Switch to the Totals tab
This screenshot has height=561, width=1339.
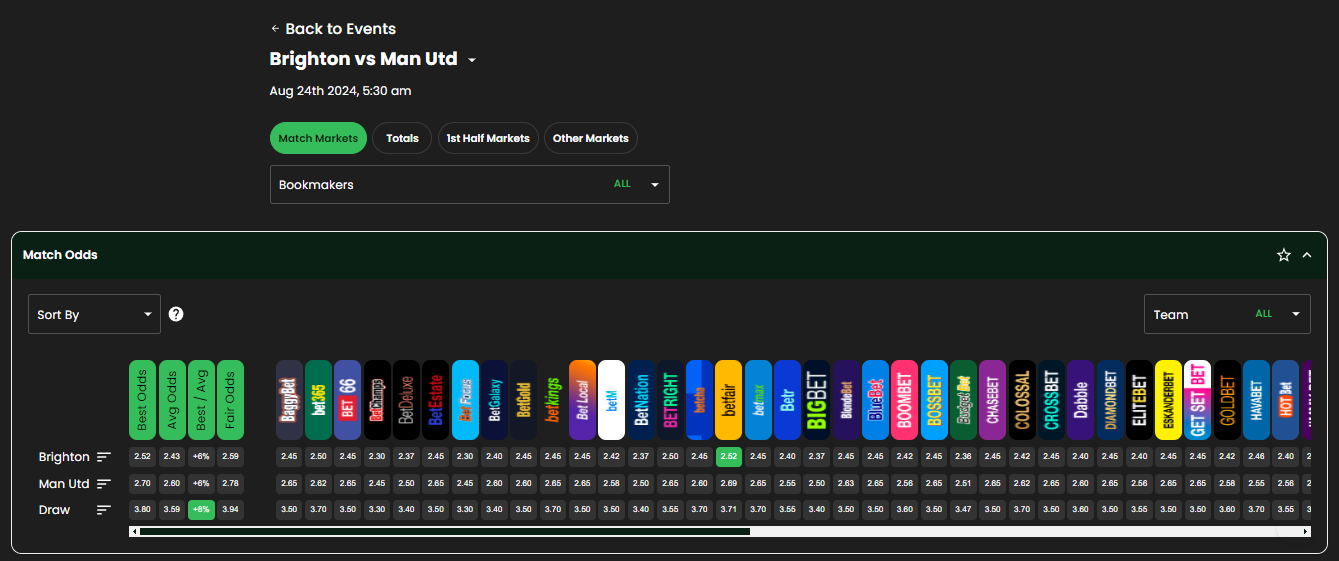click(402, 138)
